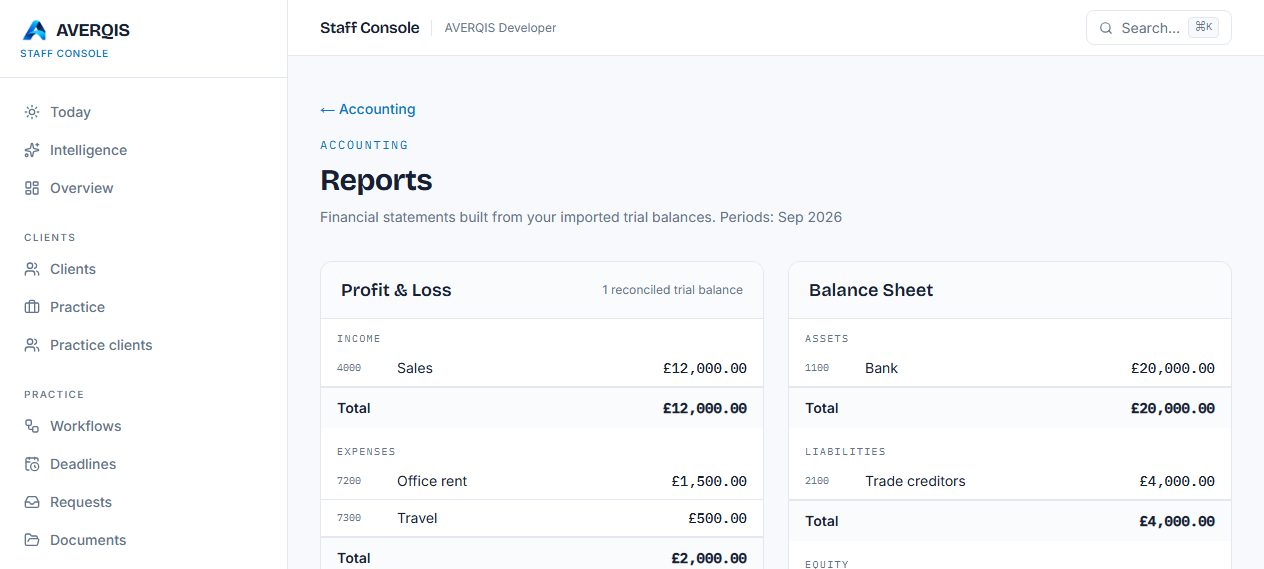Click the Deadlines calendar icon
The image size is (1264, 569).
(x=32, y=464)
